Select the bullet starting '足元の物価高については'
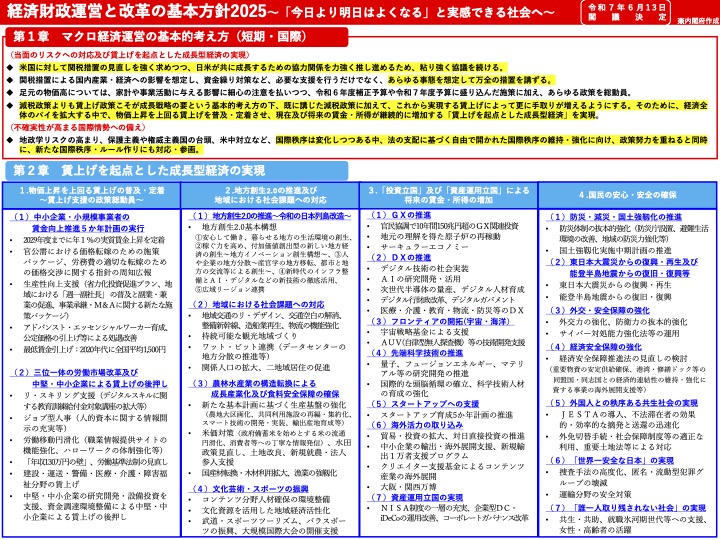Screen dimensions: 720x540 coord(326,92)
